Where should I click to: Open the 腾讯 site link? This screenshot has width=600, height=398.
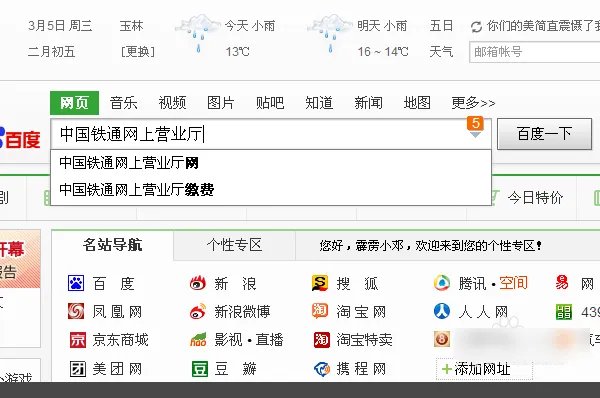pyautogui.click(x=472, y=284)
